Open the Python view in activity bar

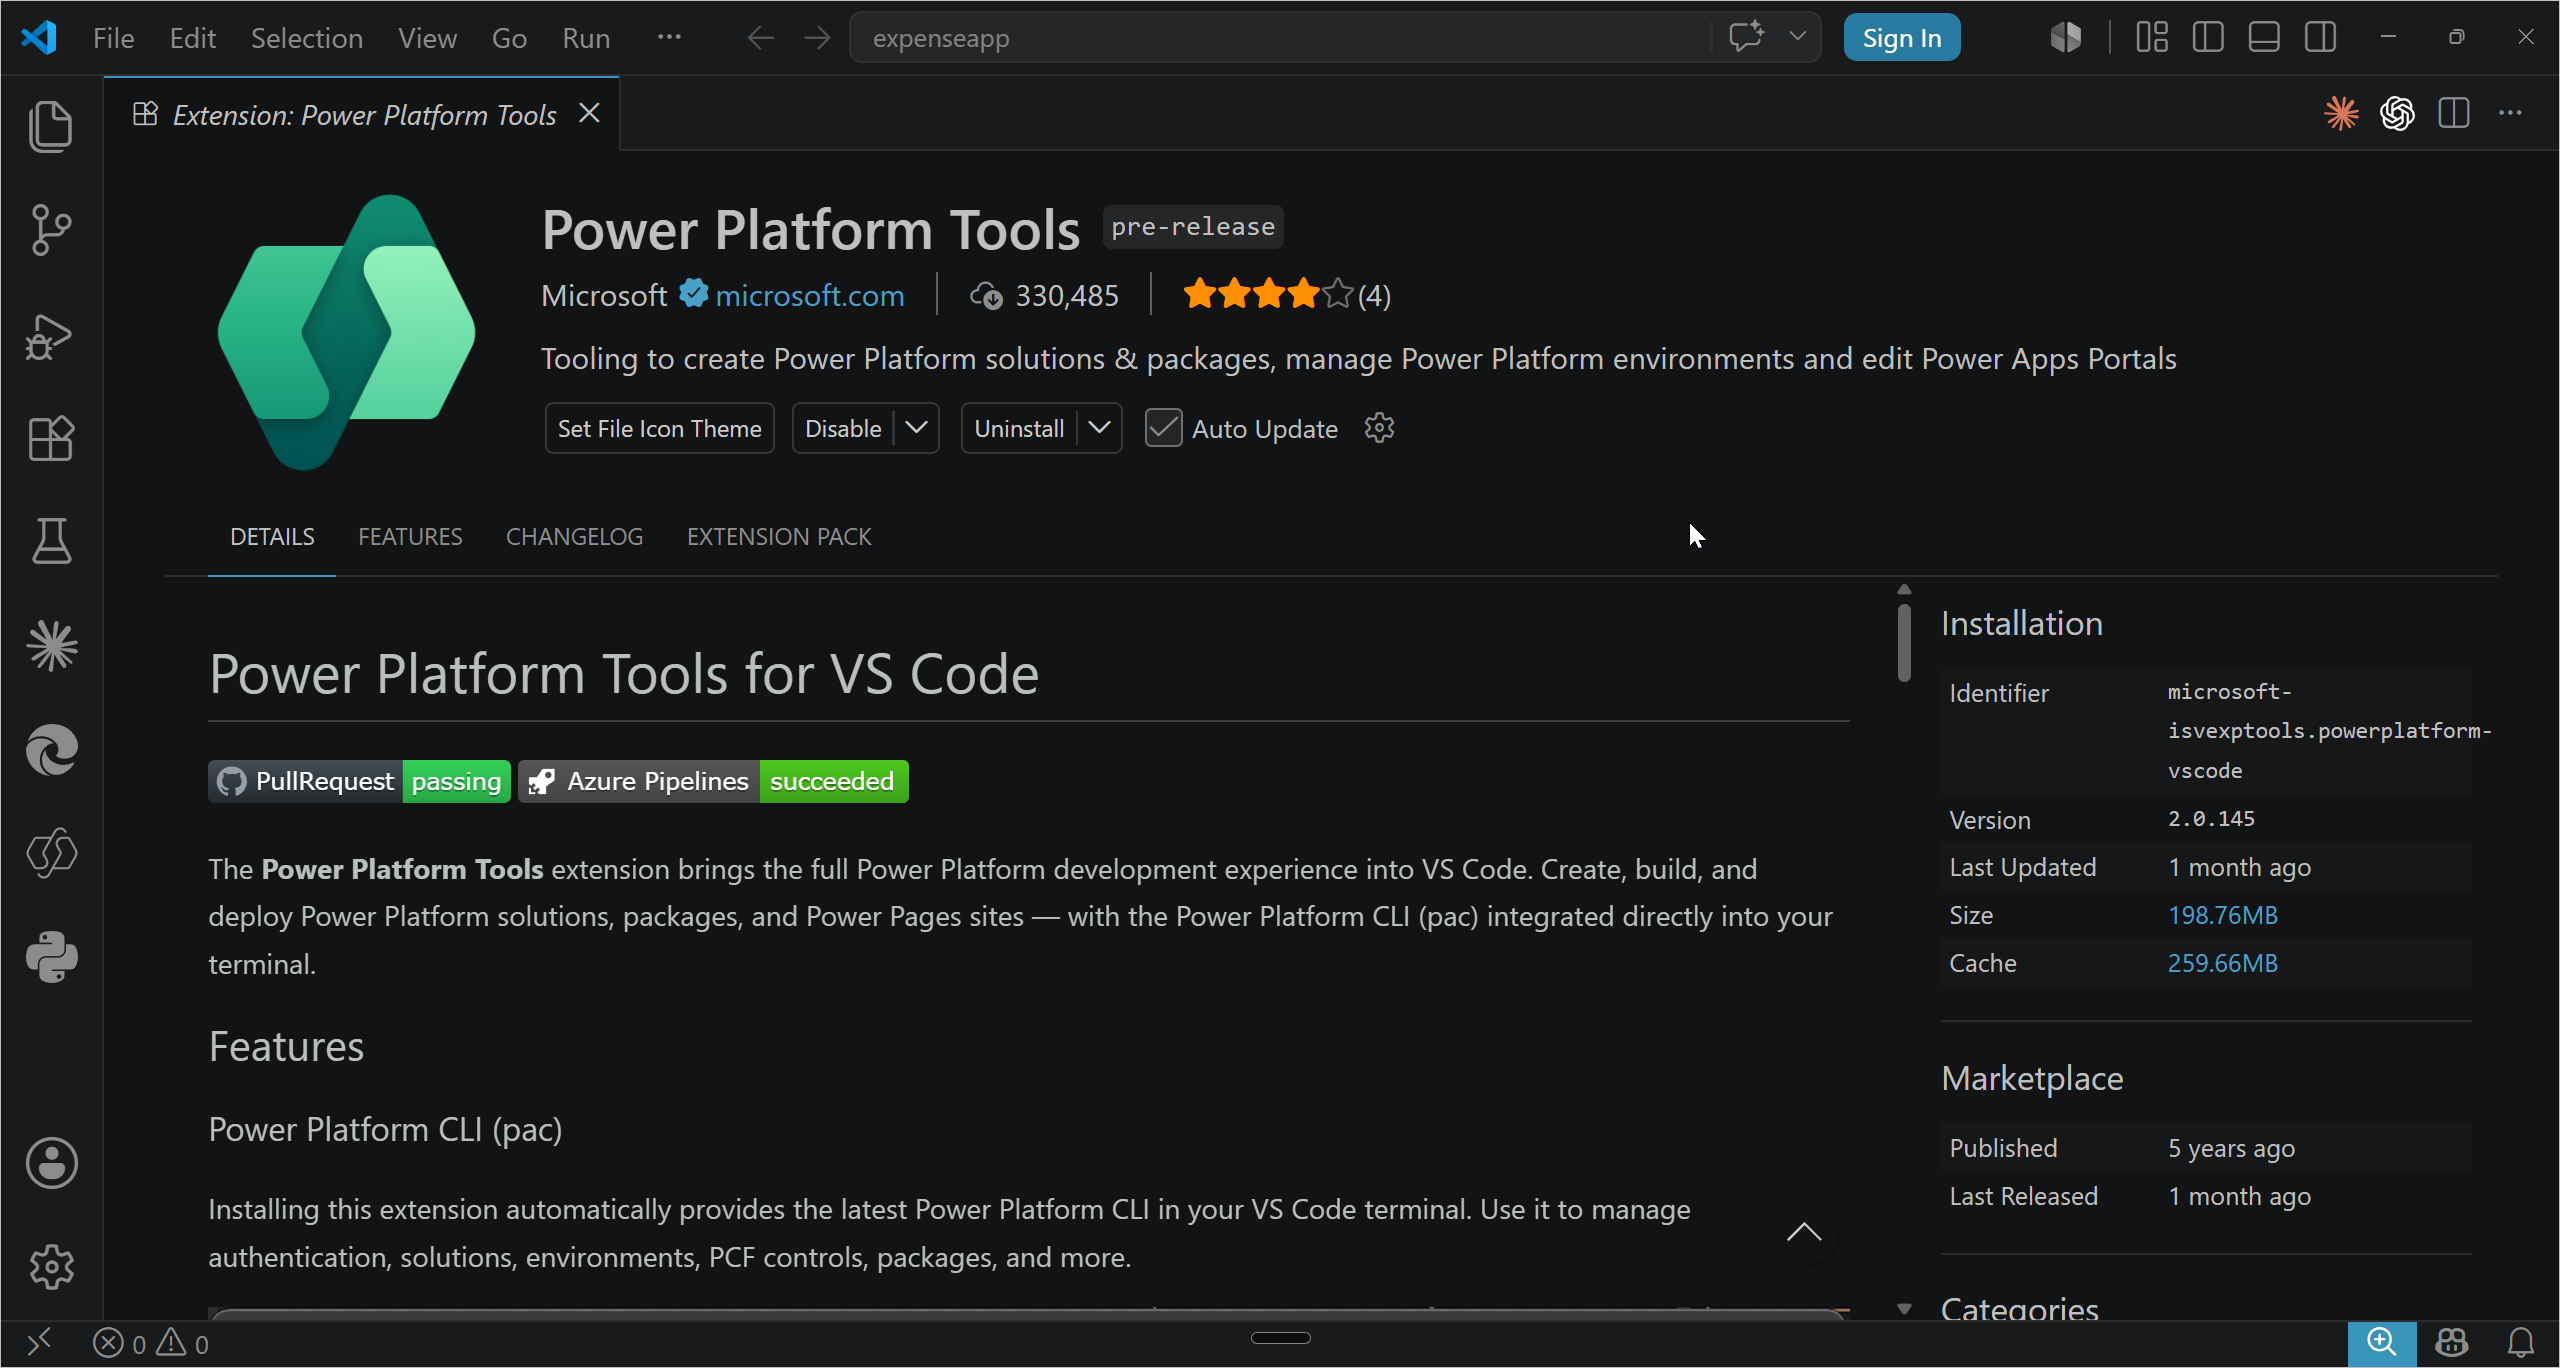click(51, 957)
